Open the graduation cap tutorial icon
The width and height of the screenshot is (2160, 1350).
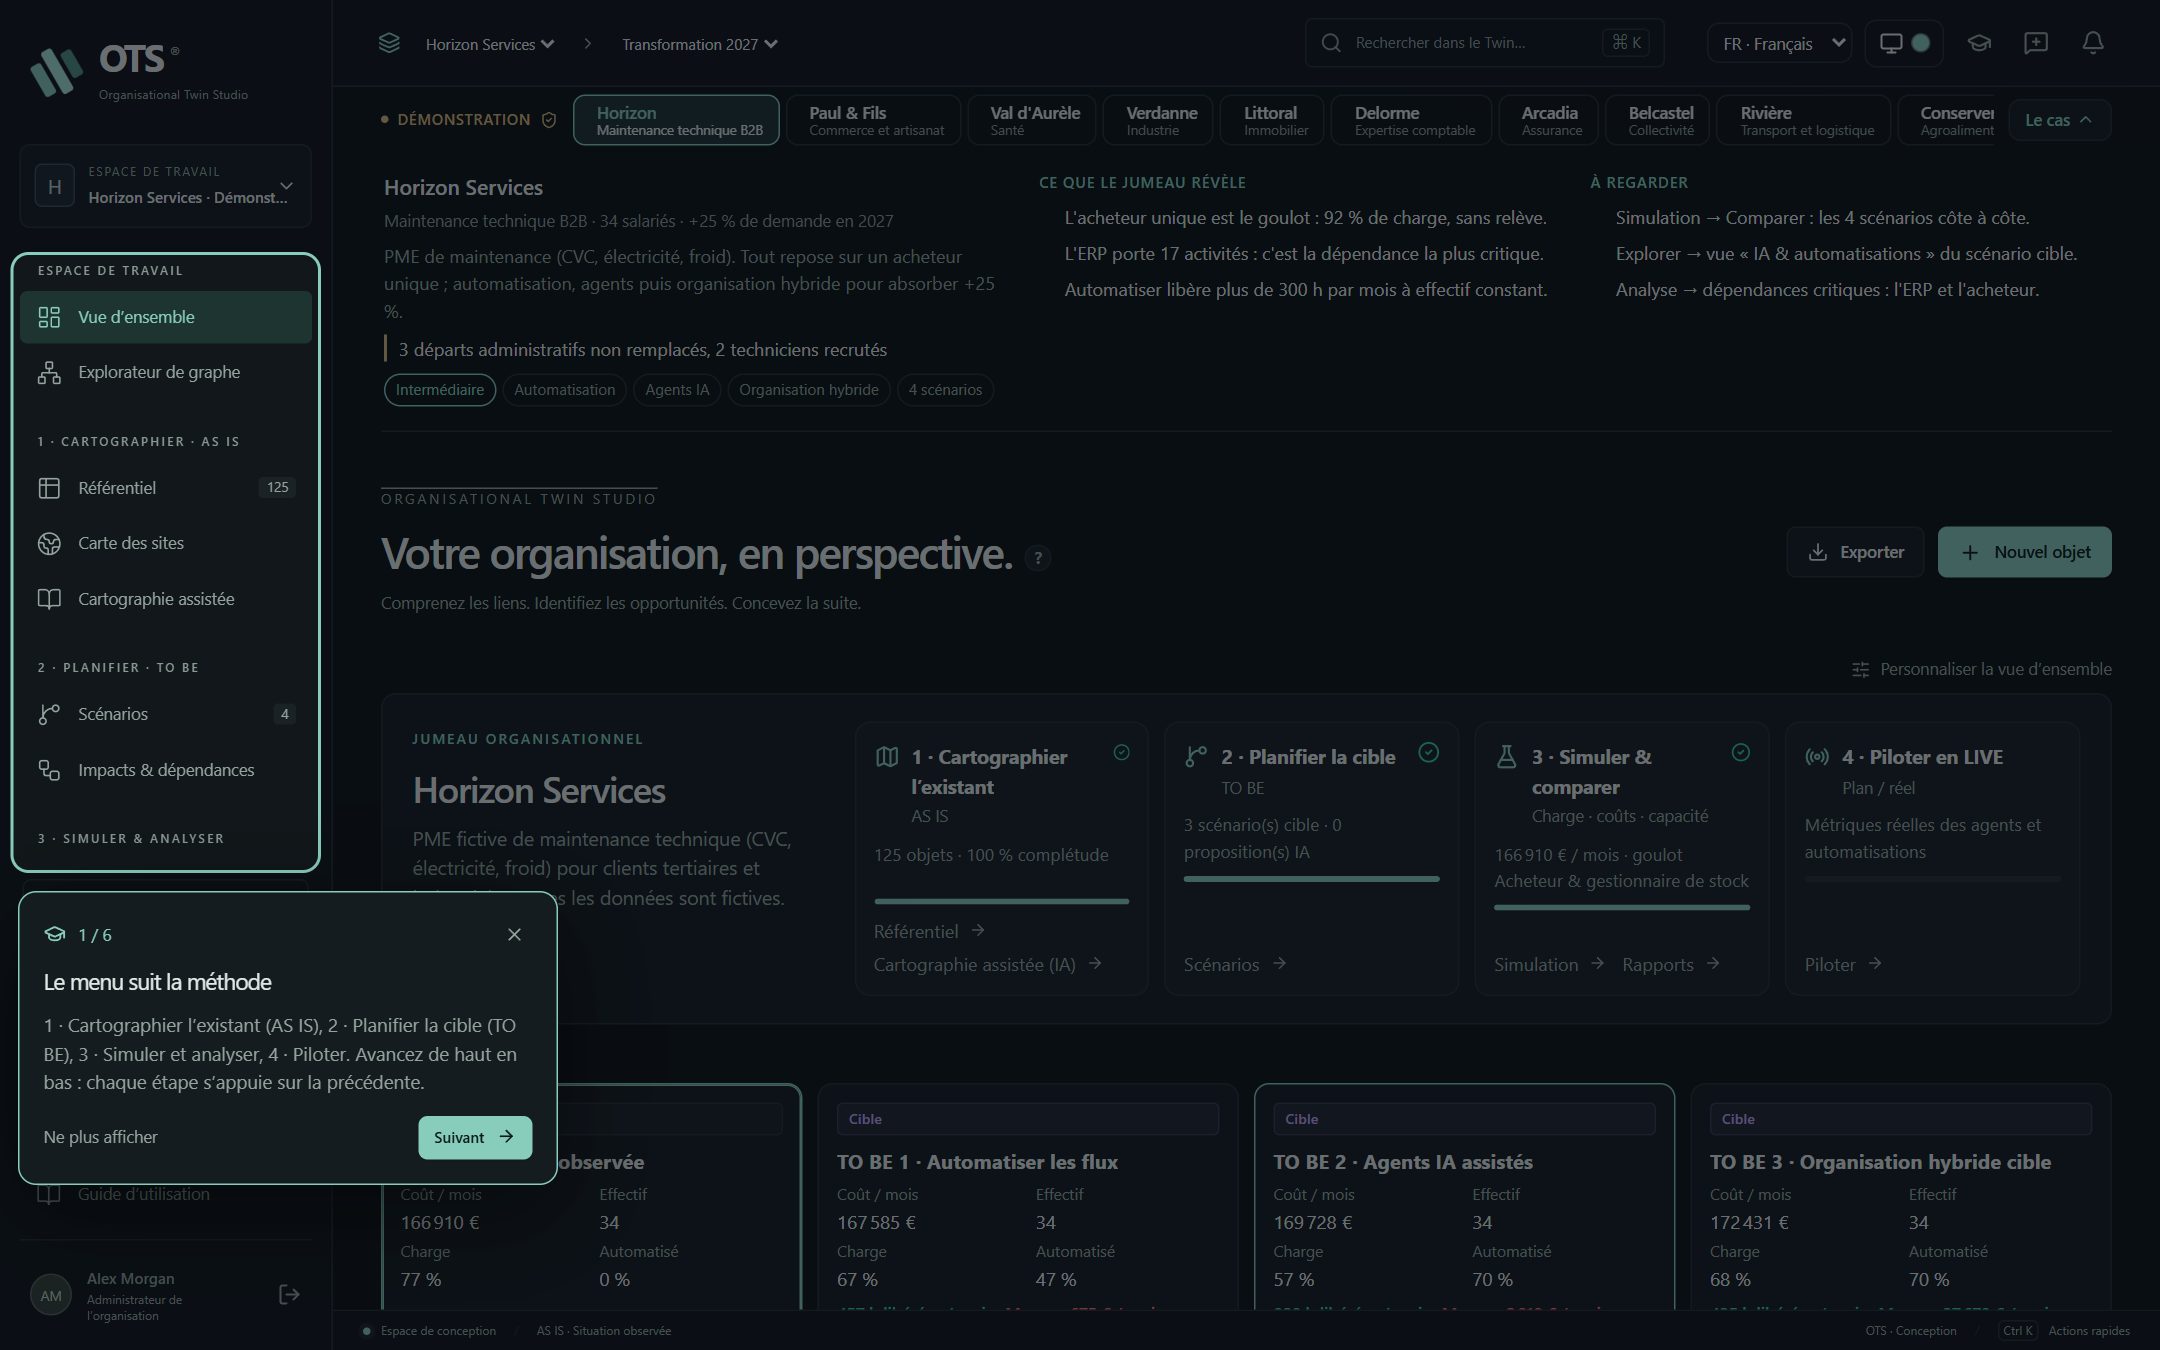1979,43
